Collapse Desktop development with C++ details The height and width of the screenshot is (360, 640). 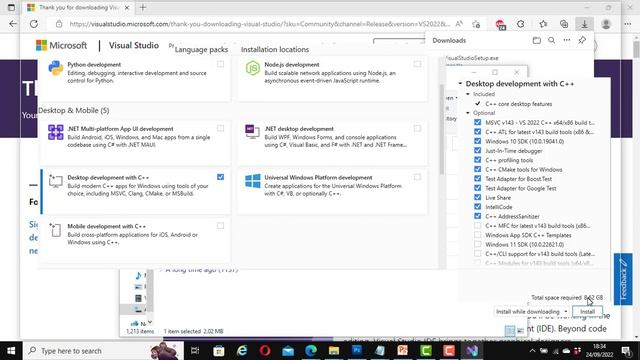(460, 84)
